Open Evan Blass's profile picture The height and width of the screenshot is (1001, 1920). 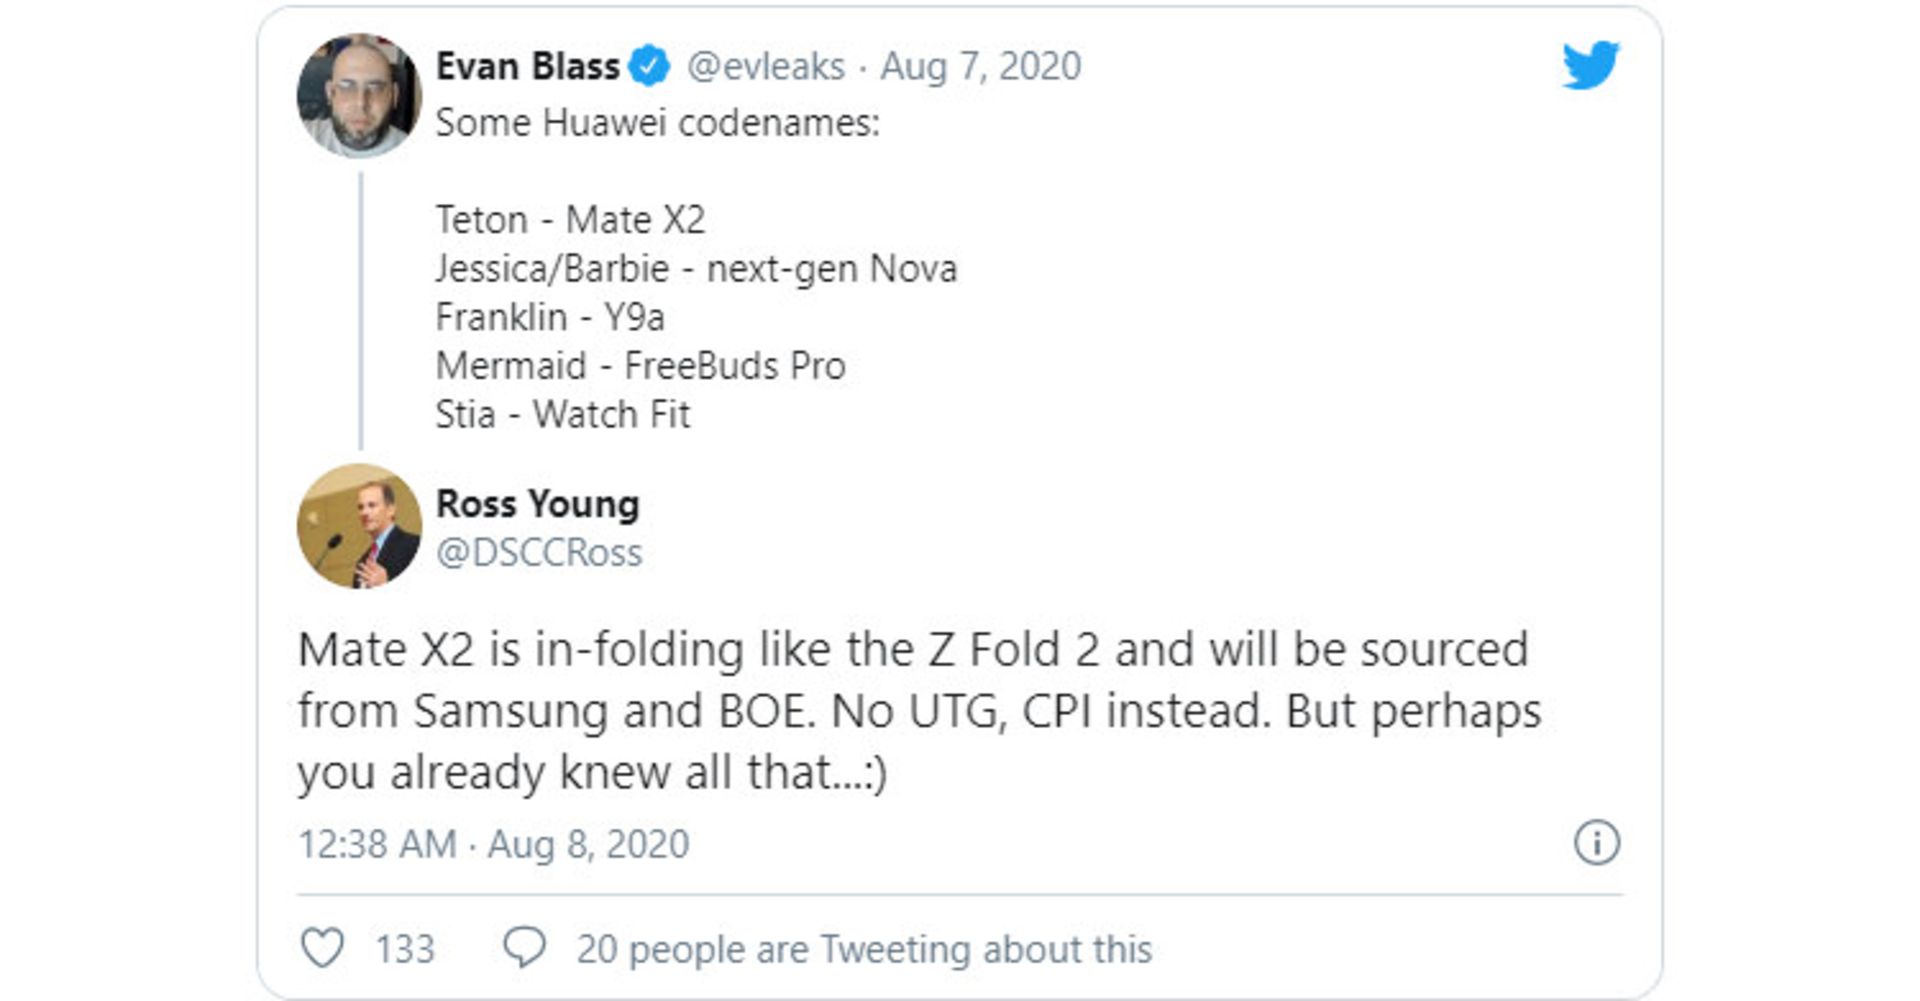359,96
